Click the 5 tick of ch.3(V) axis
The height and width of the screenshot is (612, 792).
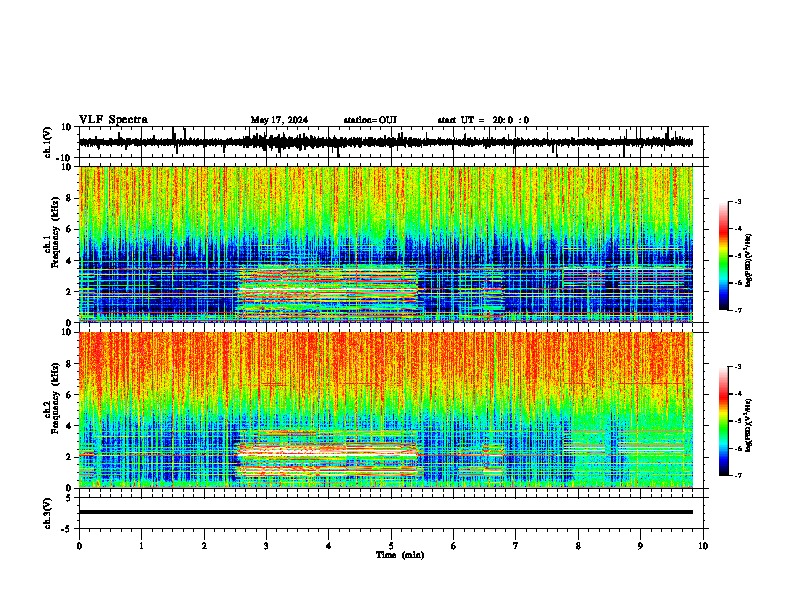coord(69,498)
